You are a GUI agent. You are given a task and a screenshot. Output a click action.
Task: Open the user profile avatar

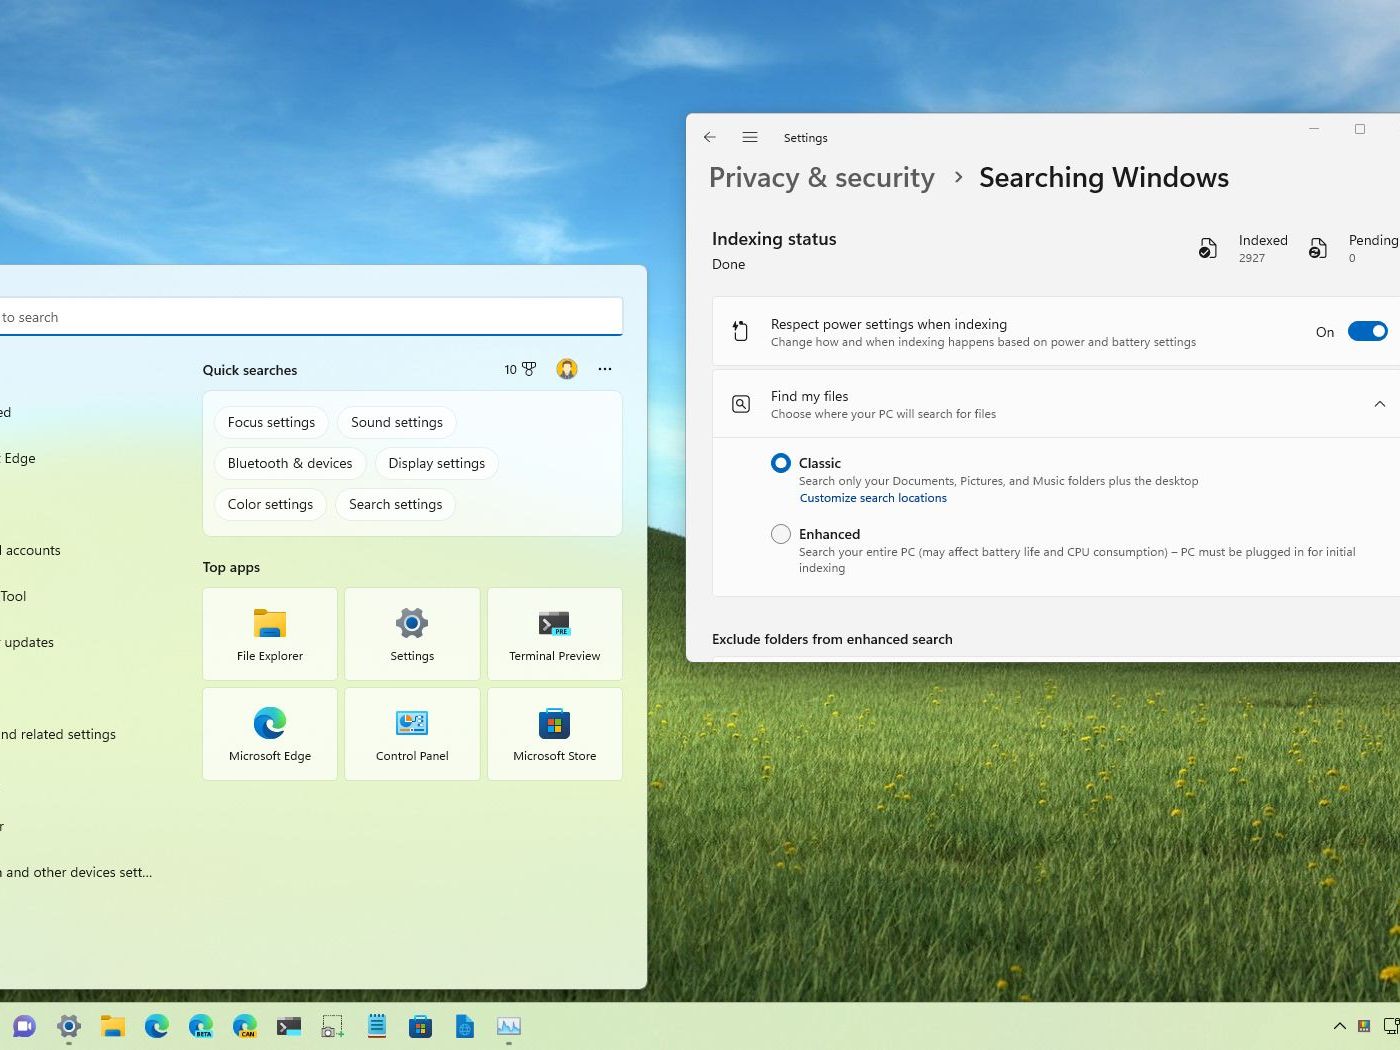pyautogui.click(x=567, y=369)
